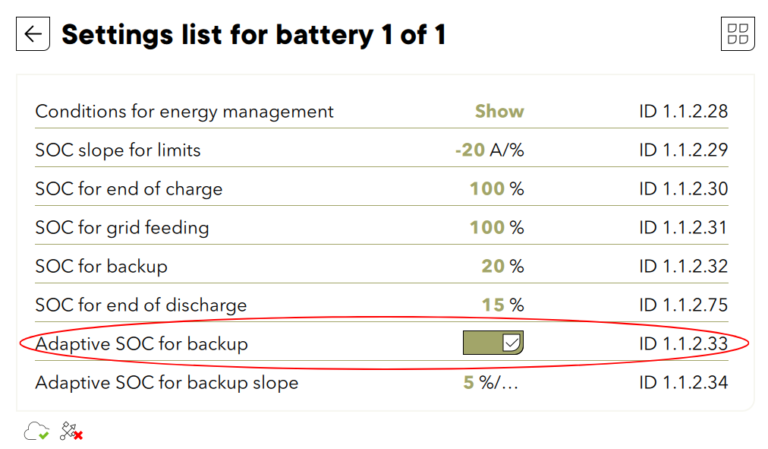
Task: Show conditions for energy management
Action: (499, 112)
